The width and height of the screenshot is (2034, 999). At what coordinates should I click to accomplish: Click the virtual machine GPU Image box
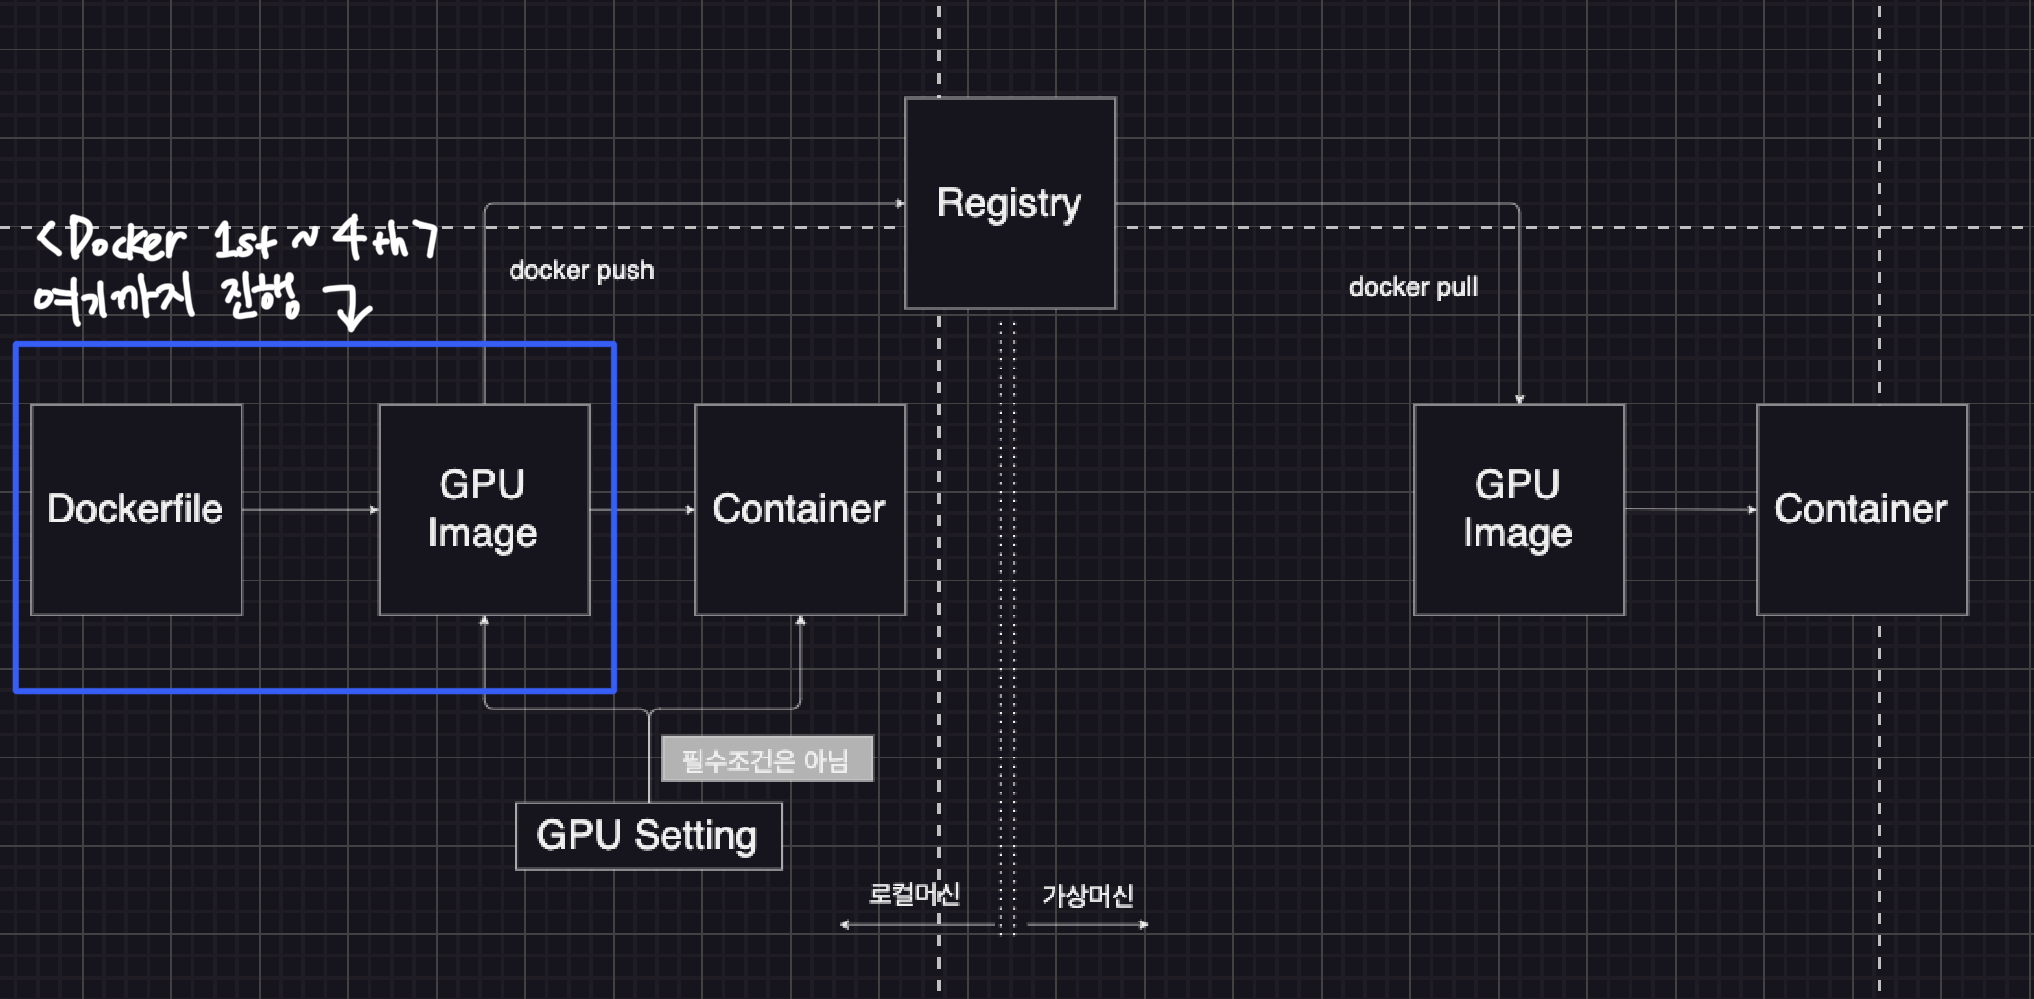(x=1519, y=509)
